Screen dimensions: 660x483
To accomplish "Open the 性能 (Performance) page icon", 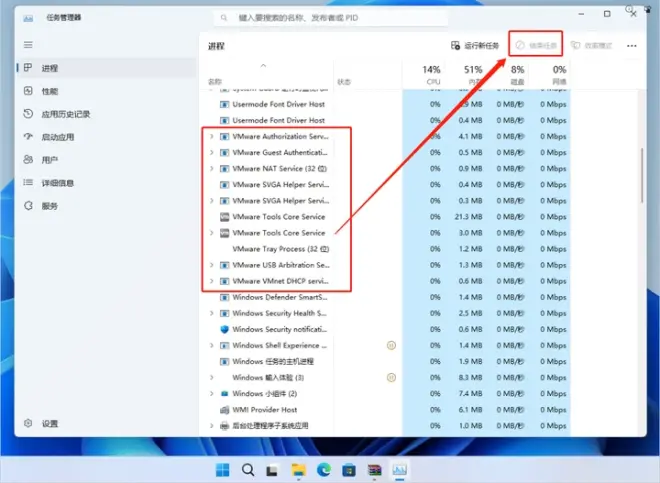I will pyautogui.click(x=28, y=91).
